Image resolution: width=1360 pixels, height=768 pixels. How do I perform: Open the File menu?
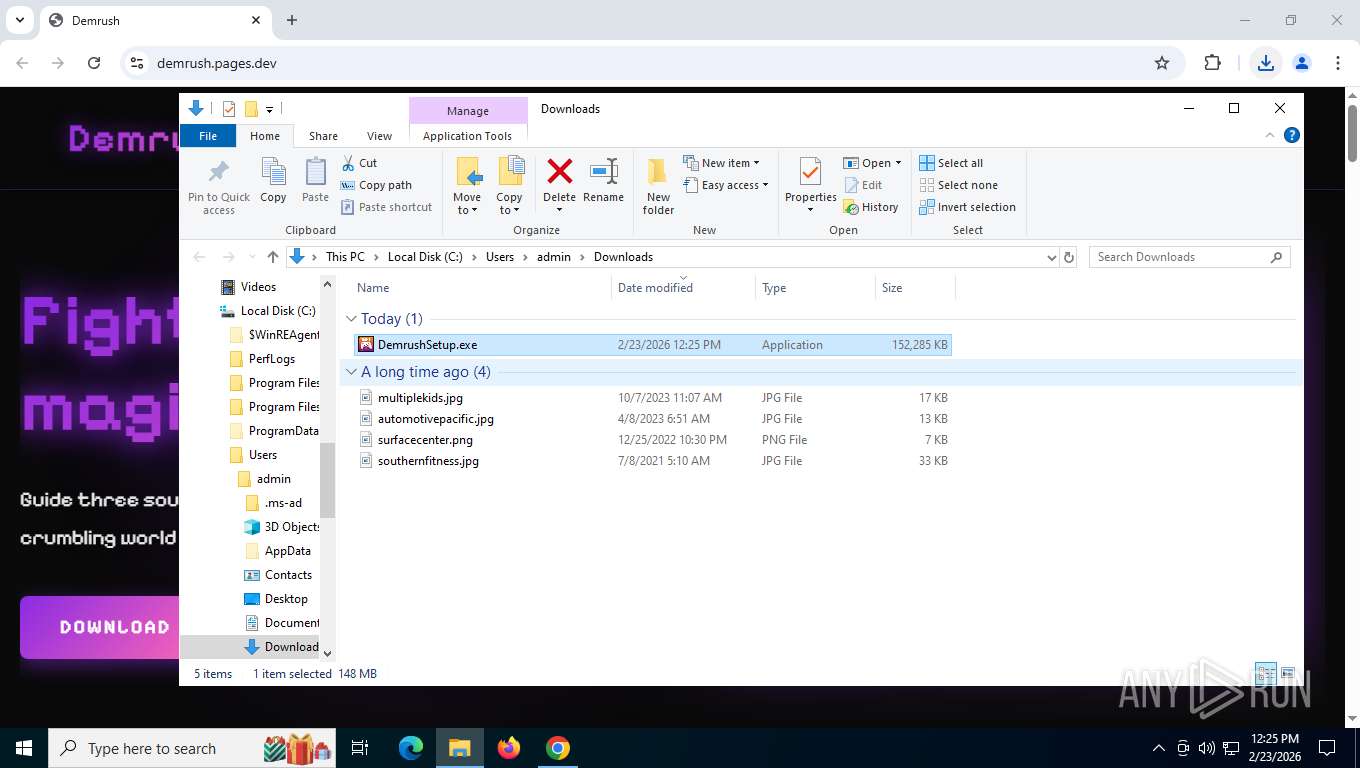(x=208, y=136)
